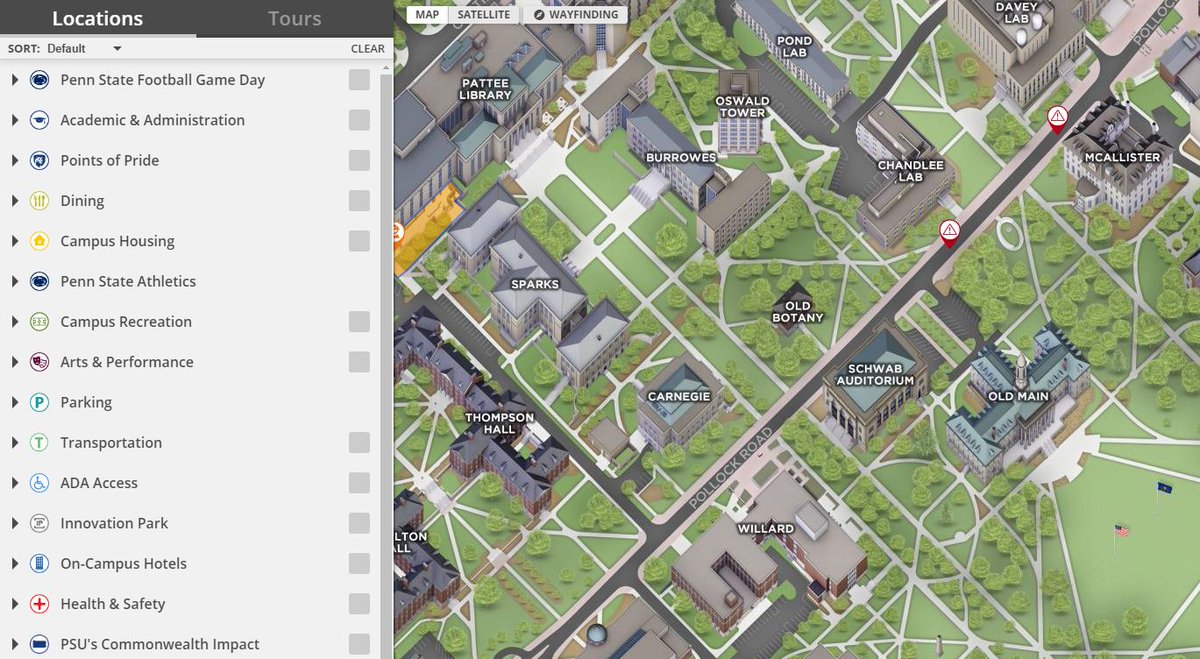Image resolution: width=1200 pixels, height=659 pixels.
Task: Check the Academic & Administration layer box
Action: 359,120
